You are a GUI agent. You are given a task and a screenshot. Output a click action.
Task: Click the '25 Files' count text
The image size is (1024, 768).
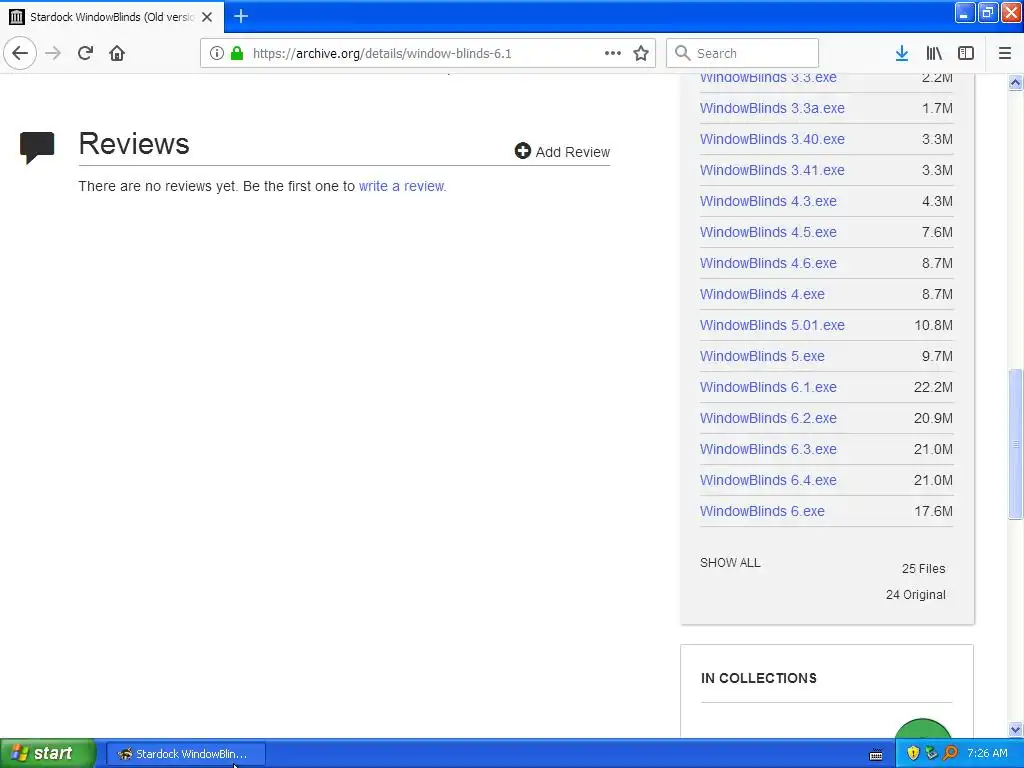(x=923, y=569)
